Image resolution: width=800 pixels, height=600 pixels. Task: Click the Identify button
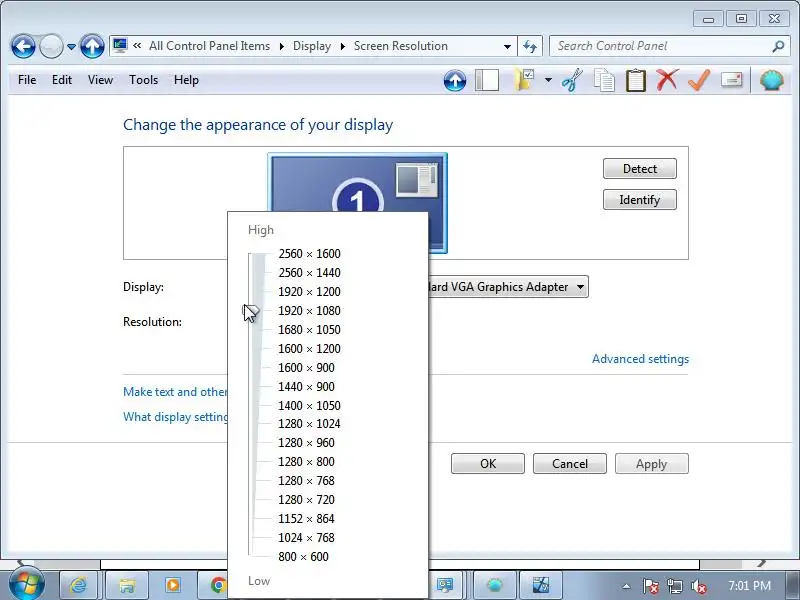coord(640,199)
